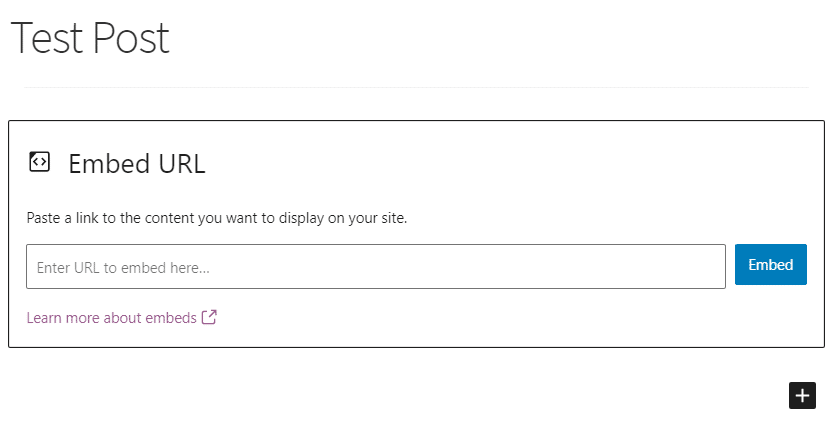Click the word Test in the title
The width and height of the screenshot is (836, 428).
(x=47, y=38)
